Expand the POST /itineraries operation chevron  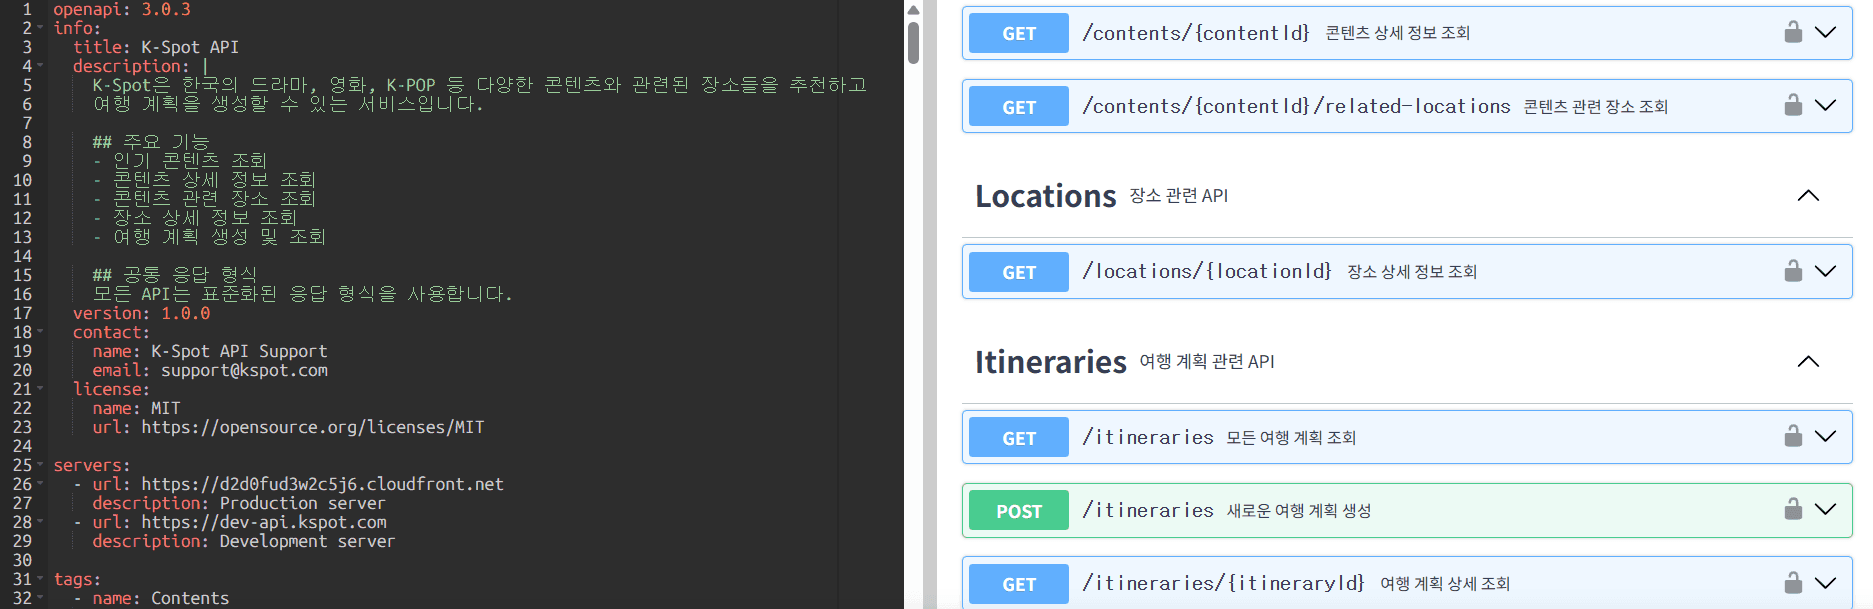pos(1825,509)
